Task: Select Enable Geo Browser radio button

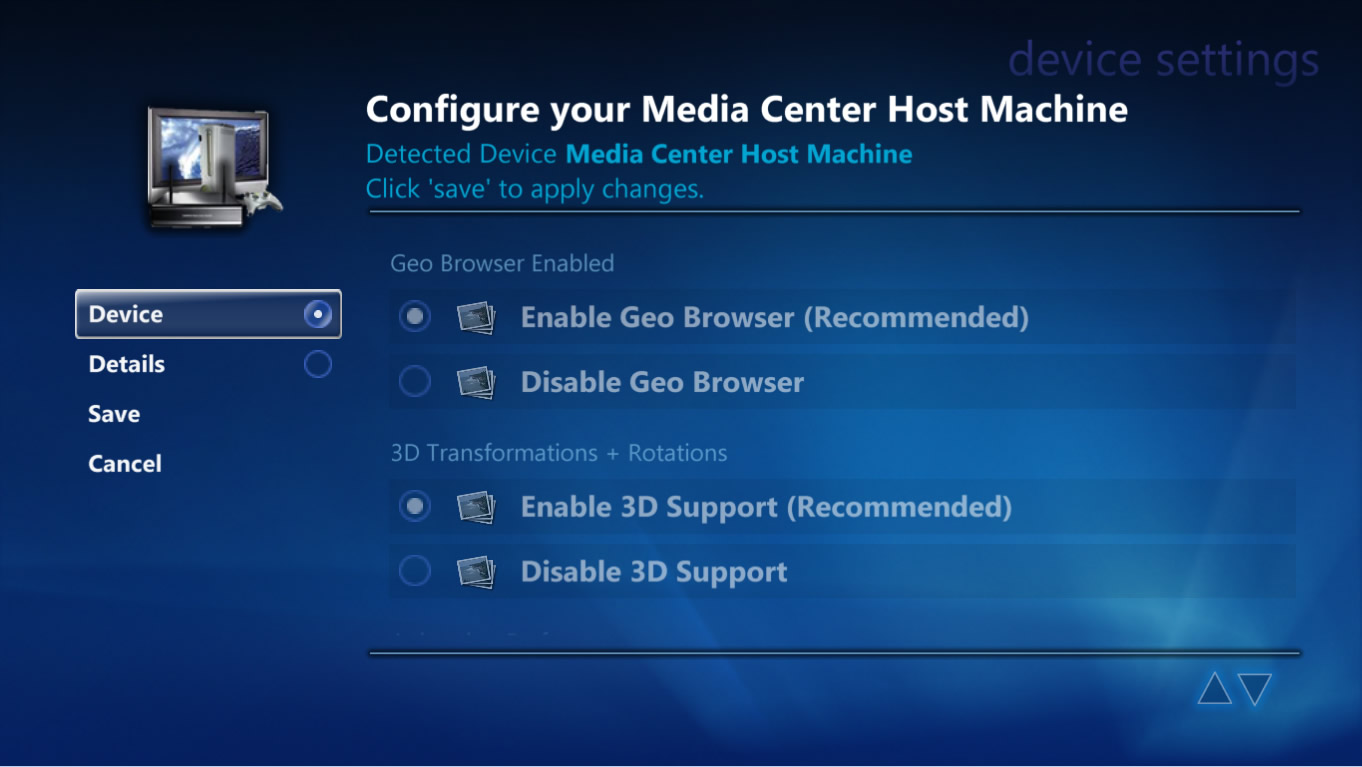Action: (415, 317)
